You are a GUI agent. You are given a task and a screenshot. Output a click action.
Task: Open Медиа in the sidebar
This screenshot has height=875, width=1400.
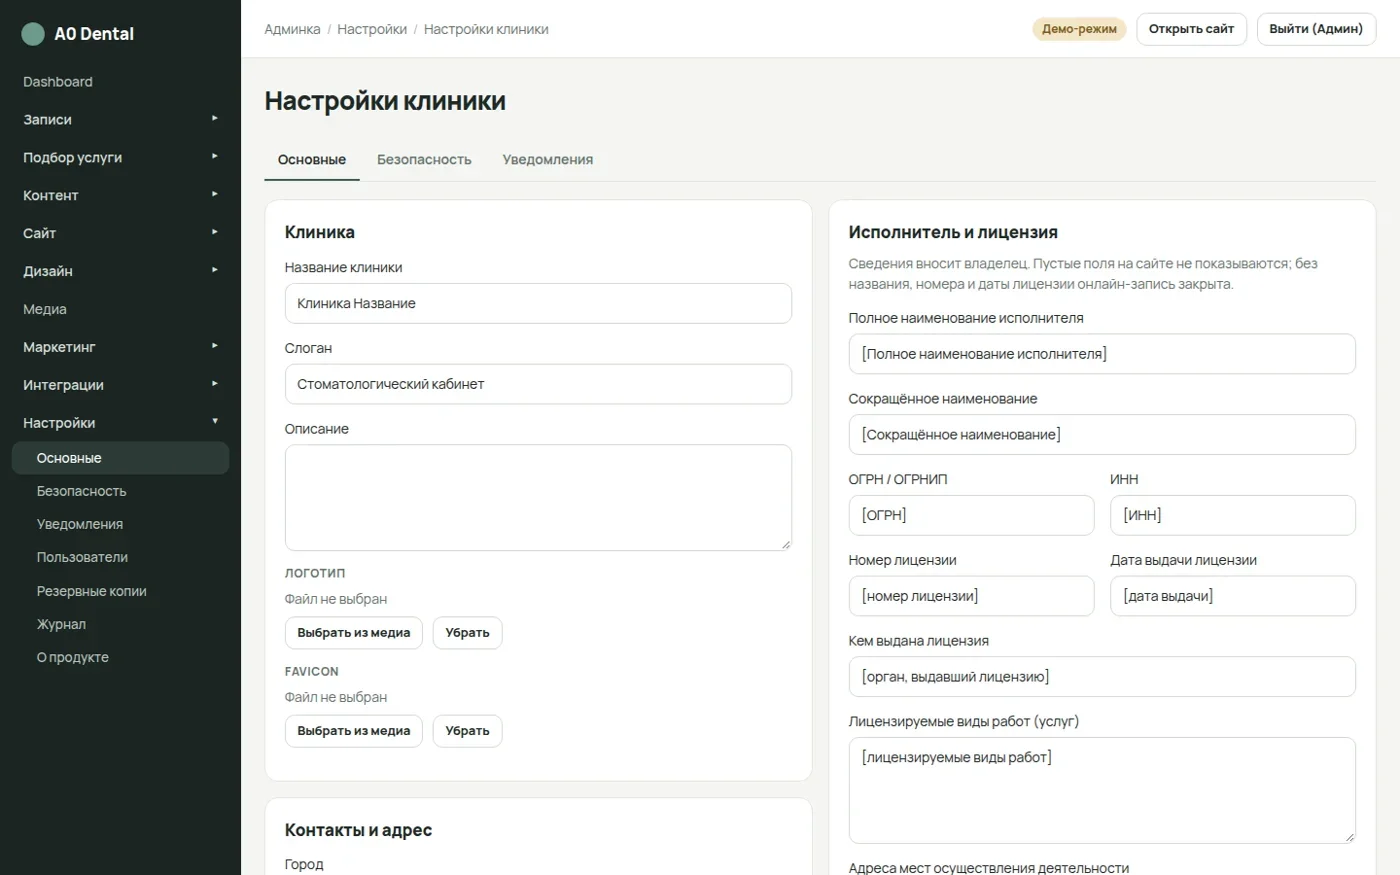click(x=120, y=309)
